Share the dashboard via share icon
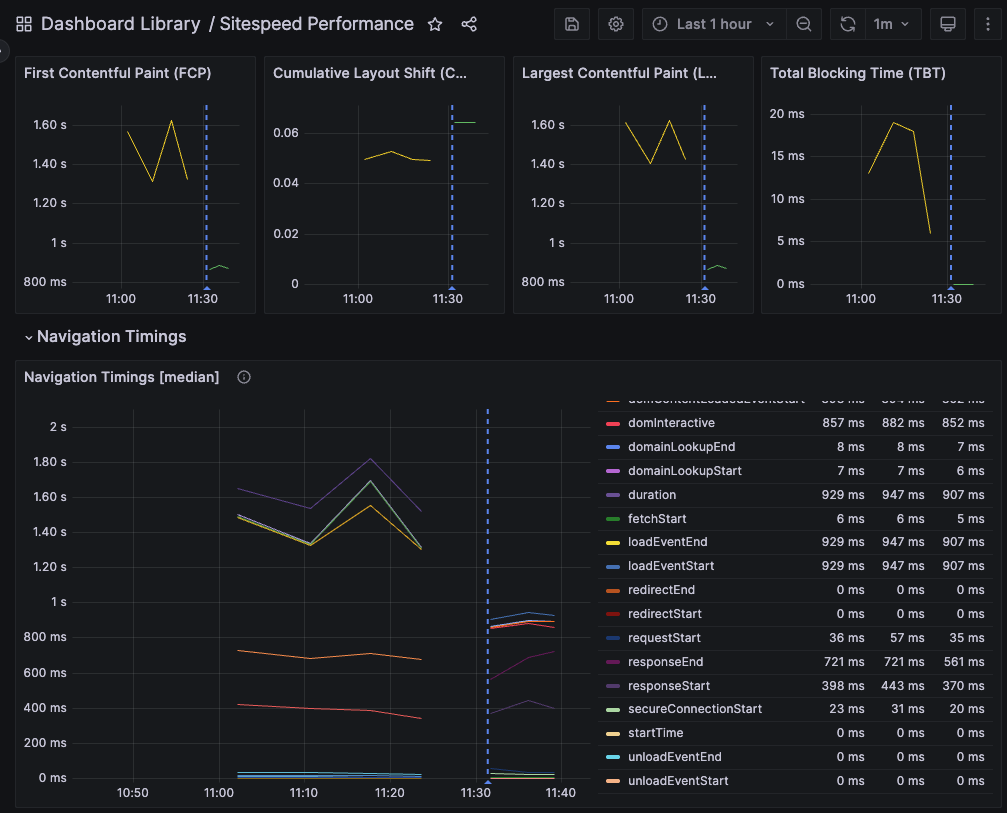The image size is (1007, 813). (x=469, y=24)
